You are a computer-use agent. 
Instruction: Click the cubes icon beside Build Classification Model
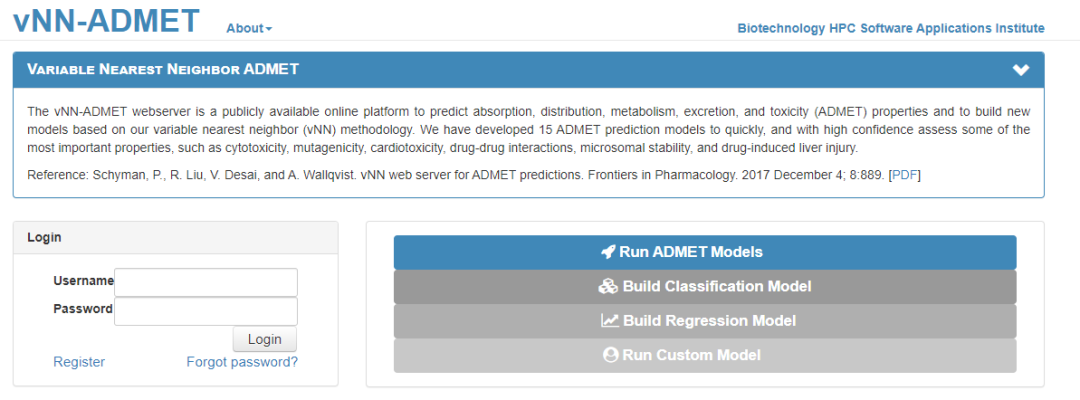[x=608, y=287]
